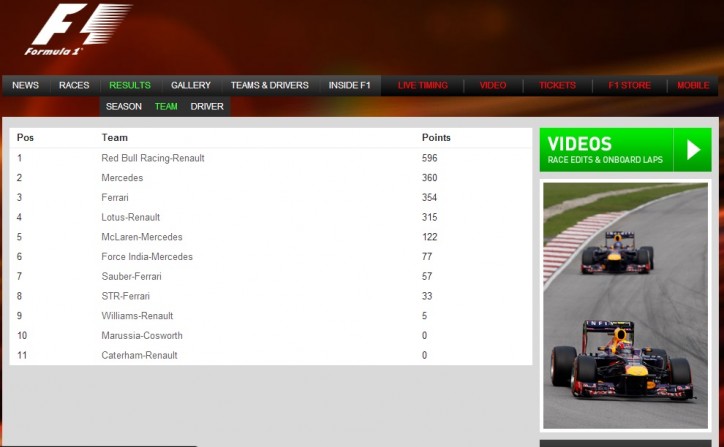
Task: Click the 315 points value
Action: tap(429, 217)
